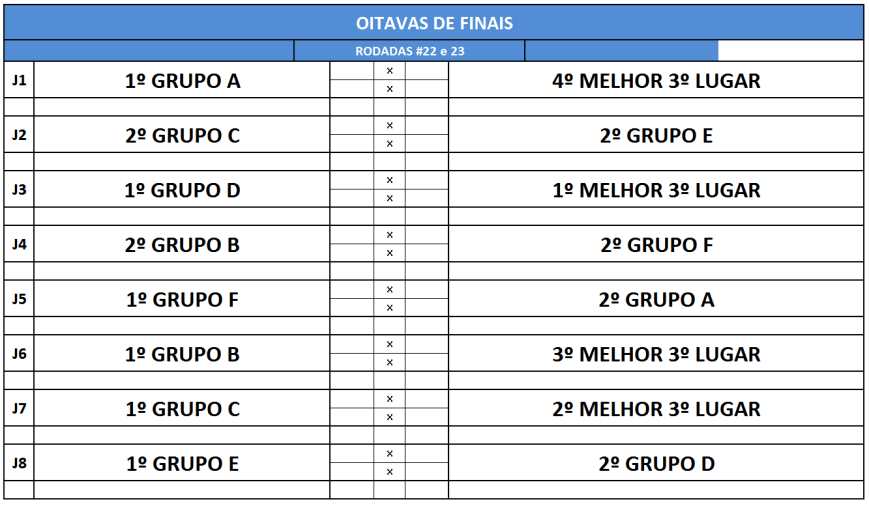Click the OITAVAS DE FINAIS title header
Image resolution: width=869 pixels, height=506 pixels.
(x=434, y=22)
